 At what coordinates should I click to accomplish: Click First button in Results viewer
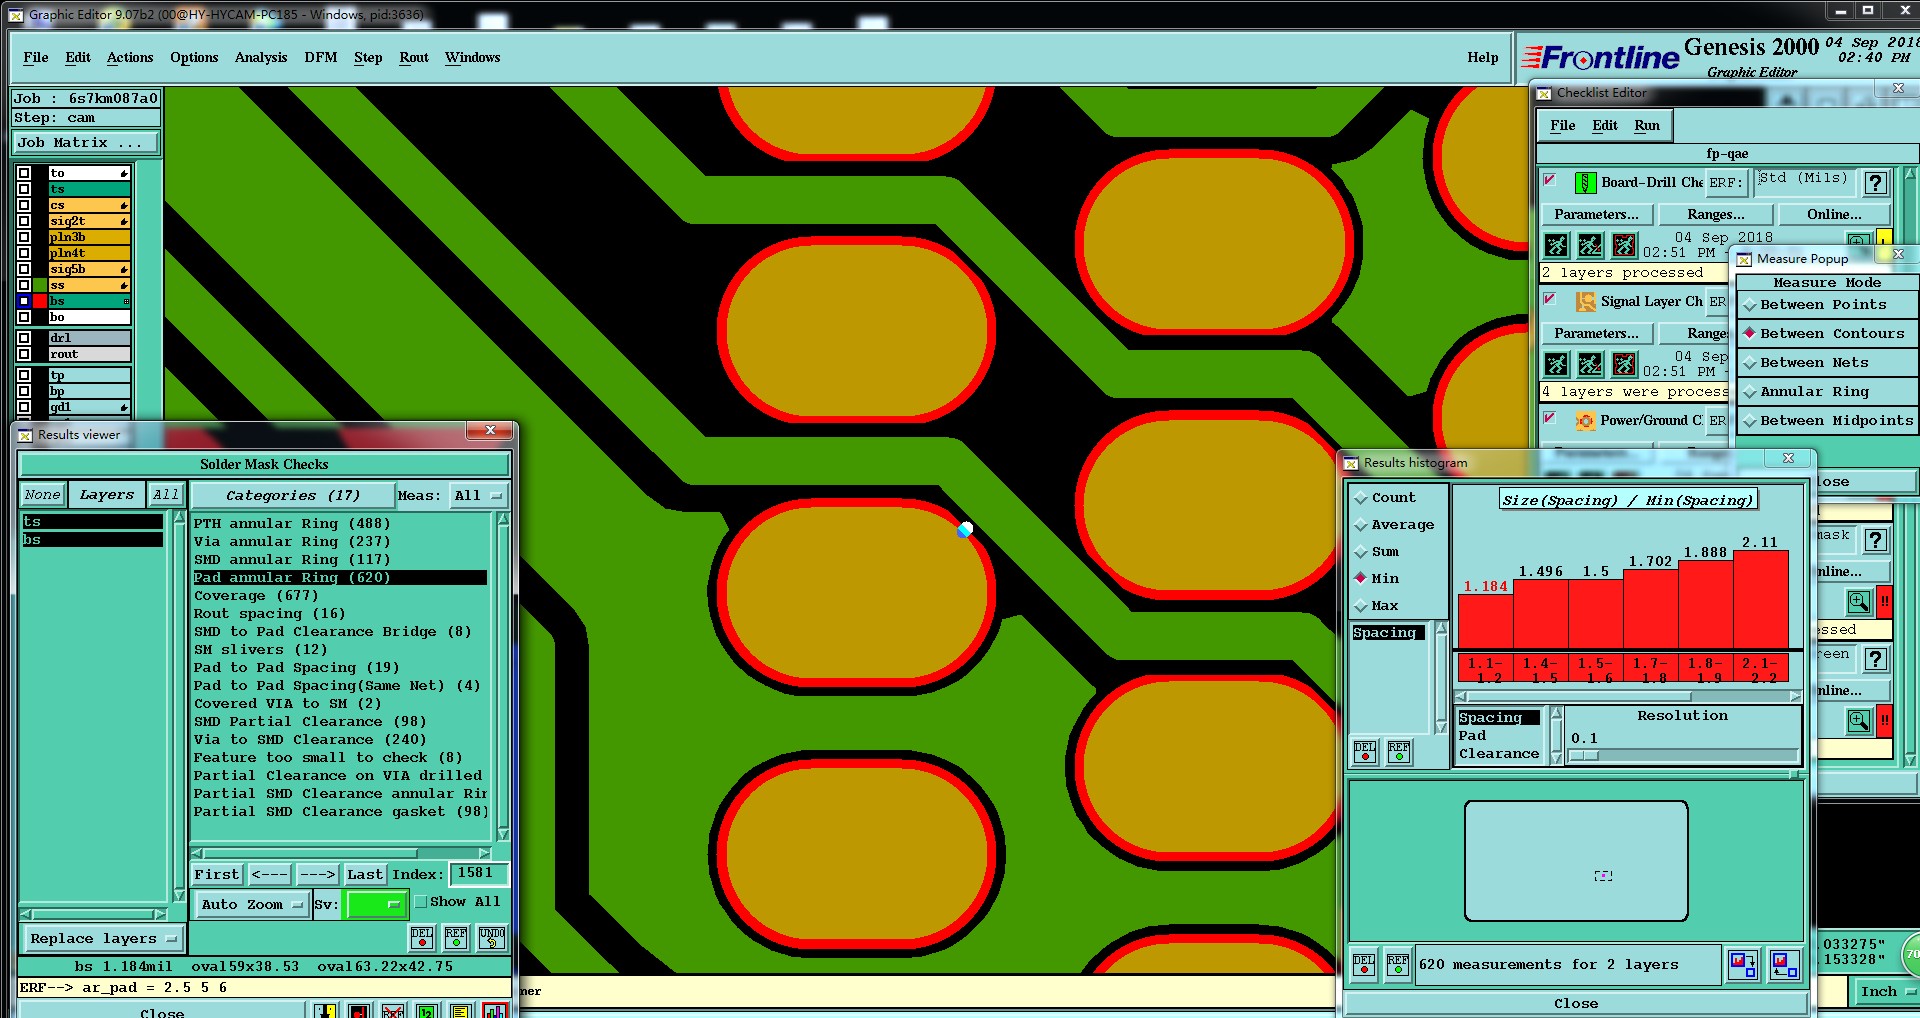pos(217,875)
